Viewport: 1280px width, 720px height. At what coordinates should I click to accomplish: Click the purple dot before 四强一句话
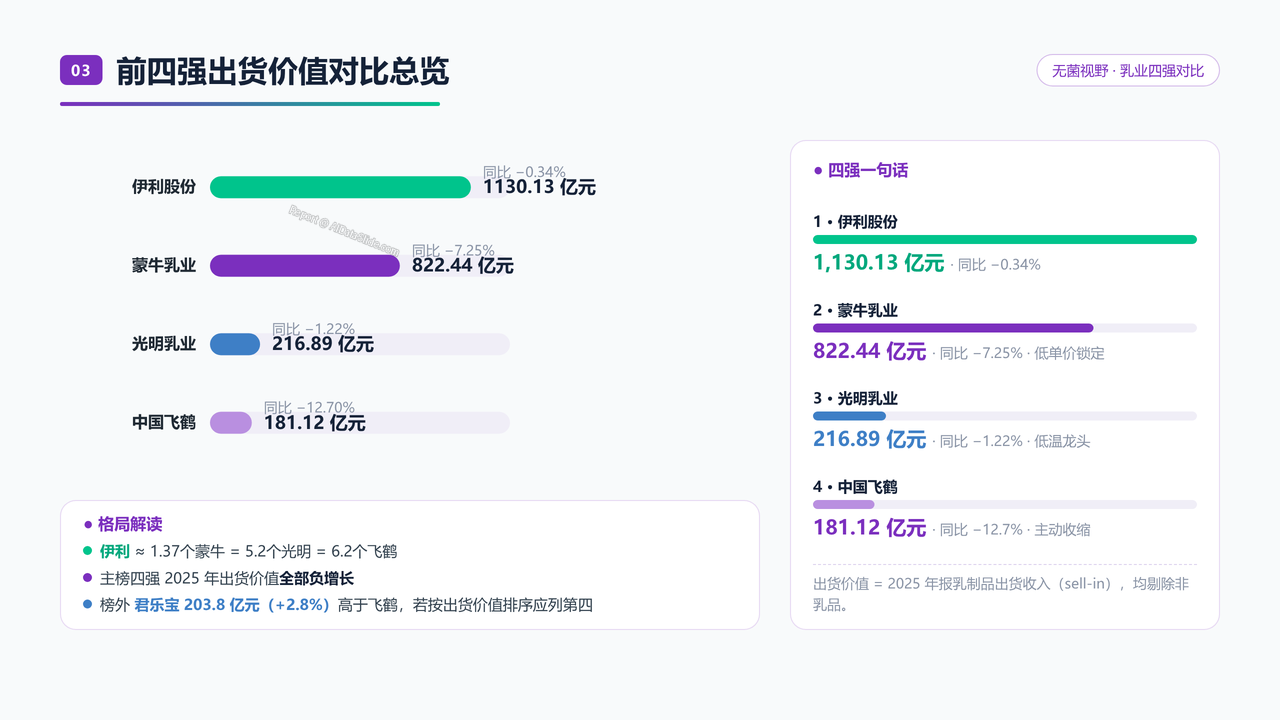click(x=818, y=171)
